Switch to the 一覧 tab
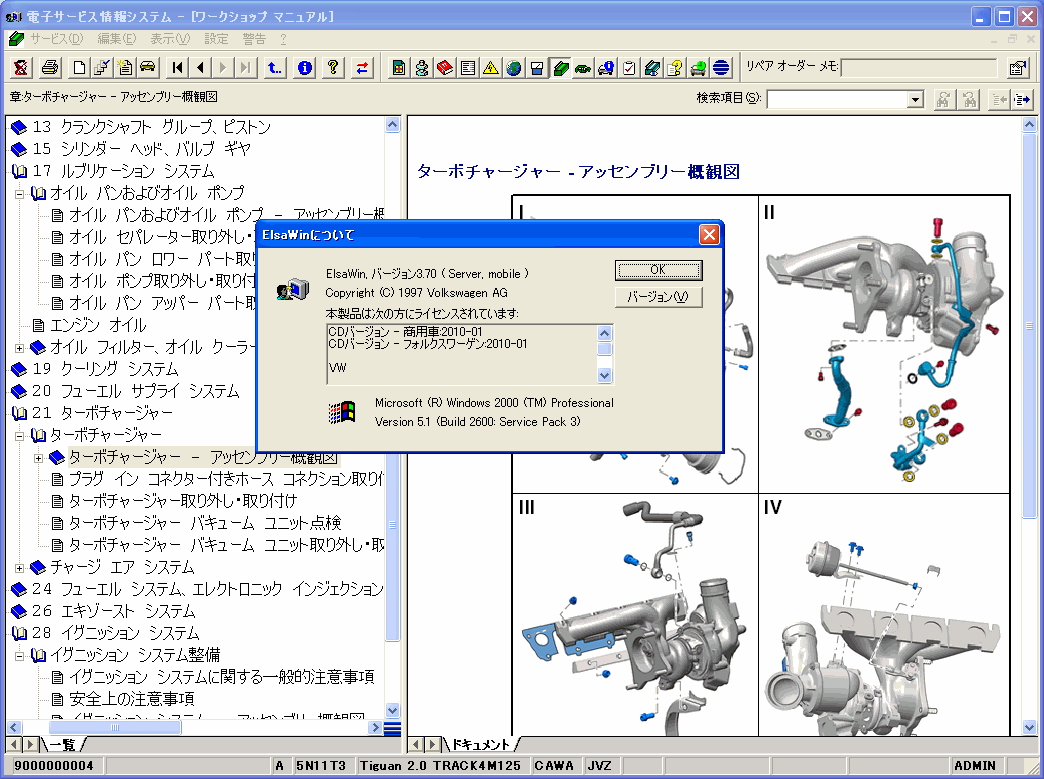 [63, 744]
